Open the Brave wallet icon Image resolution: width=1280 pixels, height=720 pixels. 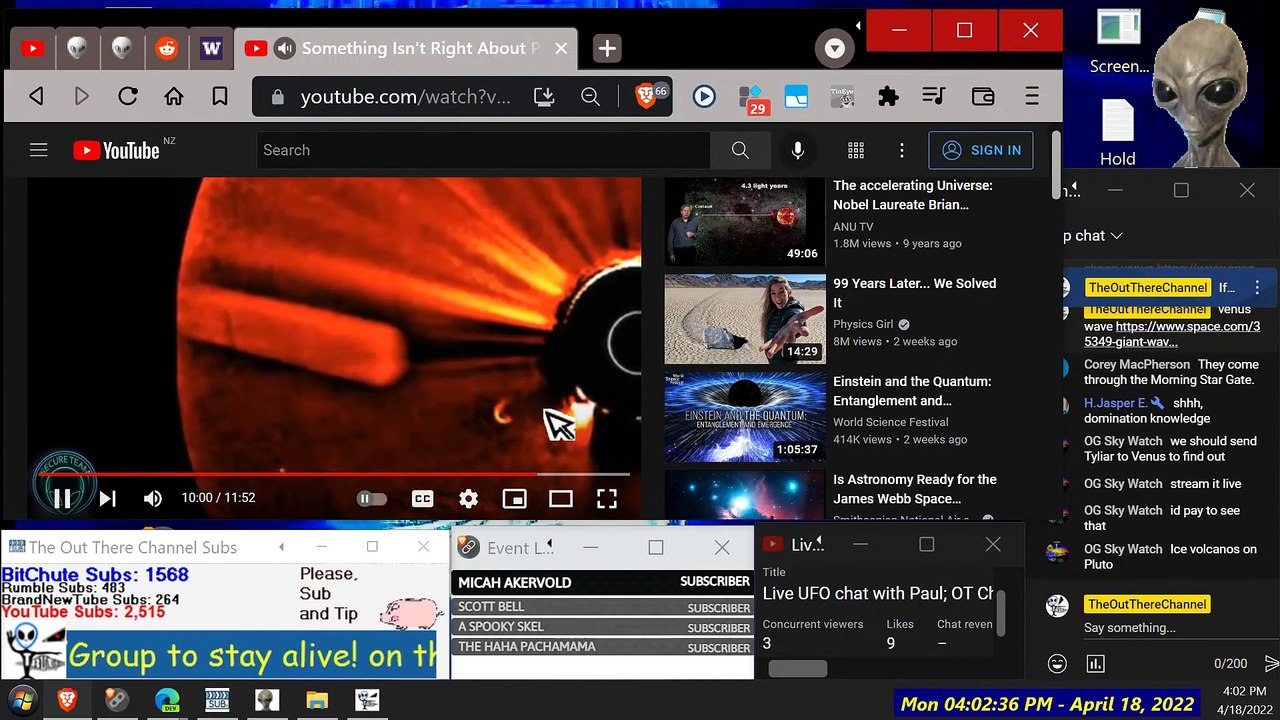[x=983, y=97]
